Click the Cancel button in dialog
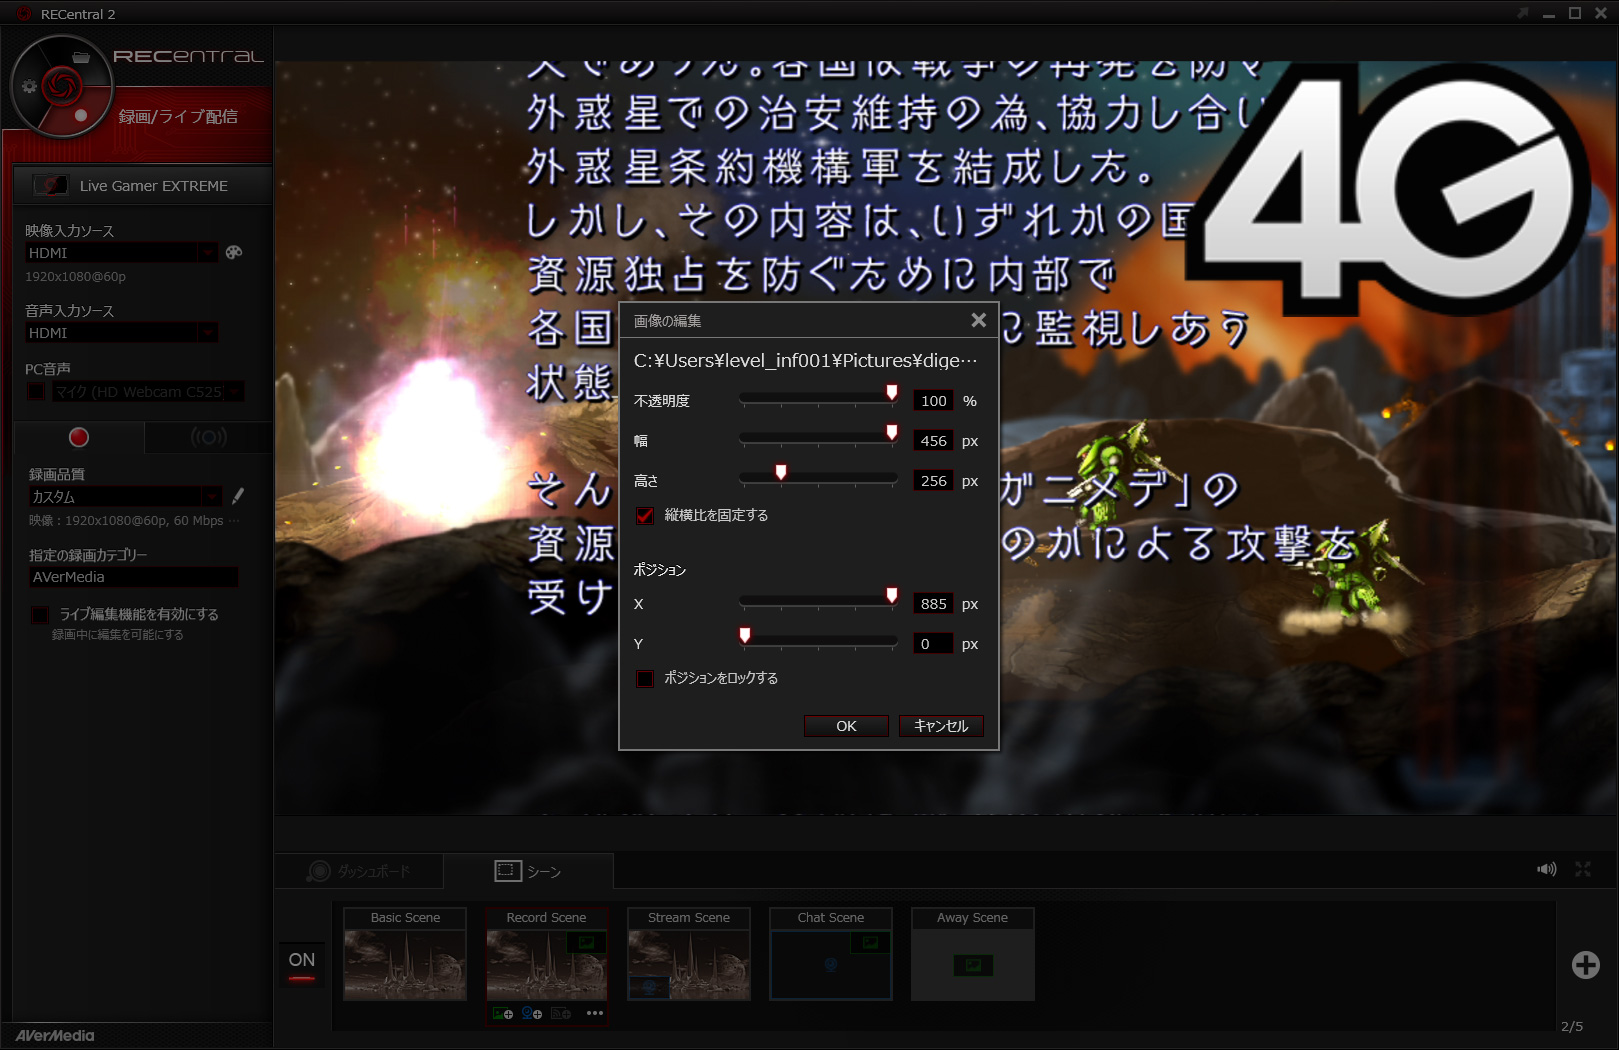The height and width of the screenshot is (1050, 1619). pos(941,726)
